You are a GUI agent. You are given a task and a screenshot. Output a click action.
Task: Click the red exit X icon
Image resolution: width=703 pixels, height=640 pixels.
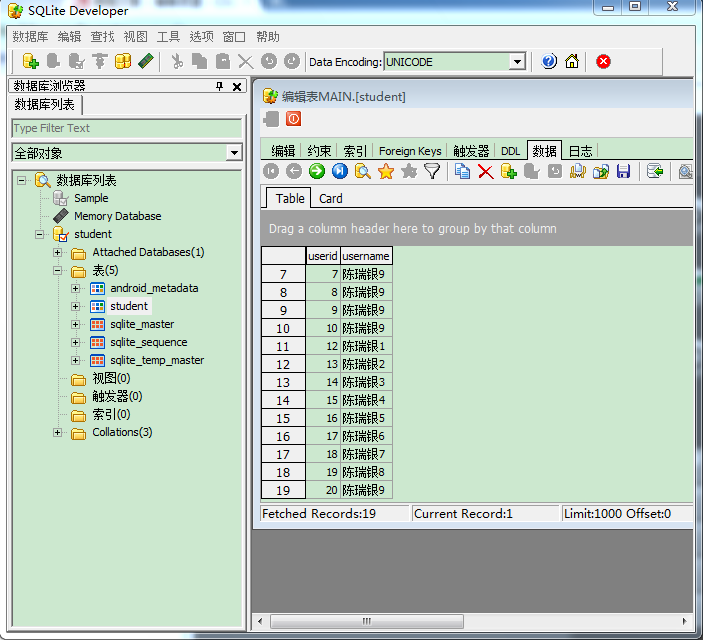603,61
